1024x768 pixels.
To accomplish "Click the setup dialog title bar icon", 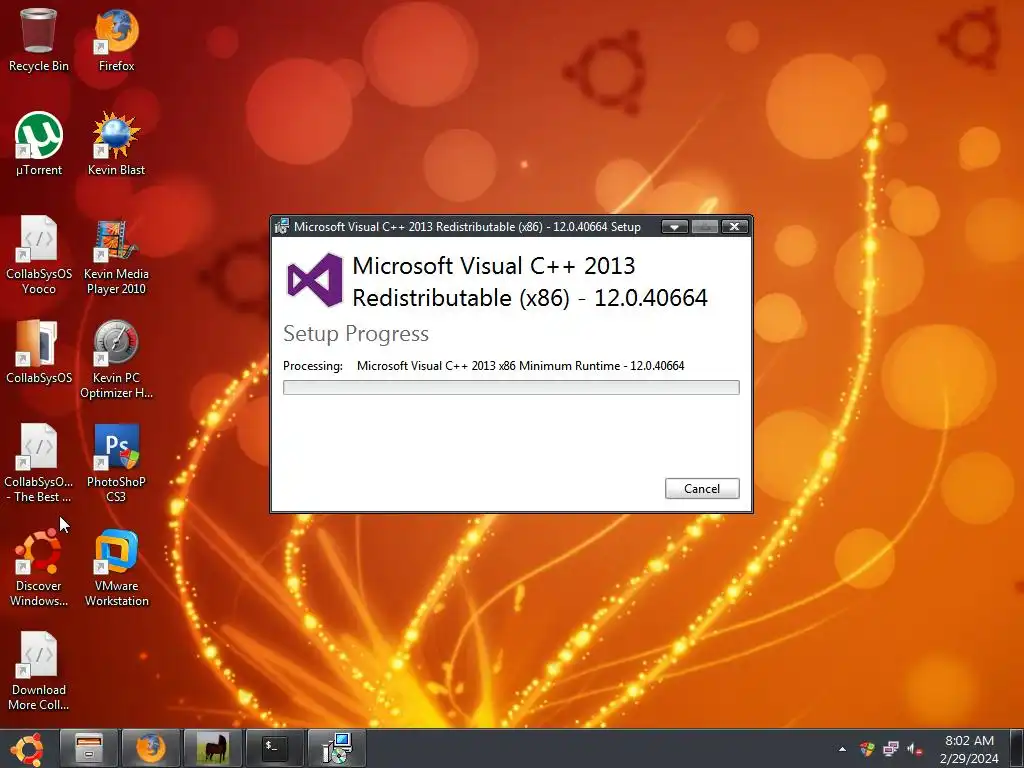I will pos(281,227).
